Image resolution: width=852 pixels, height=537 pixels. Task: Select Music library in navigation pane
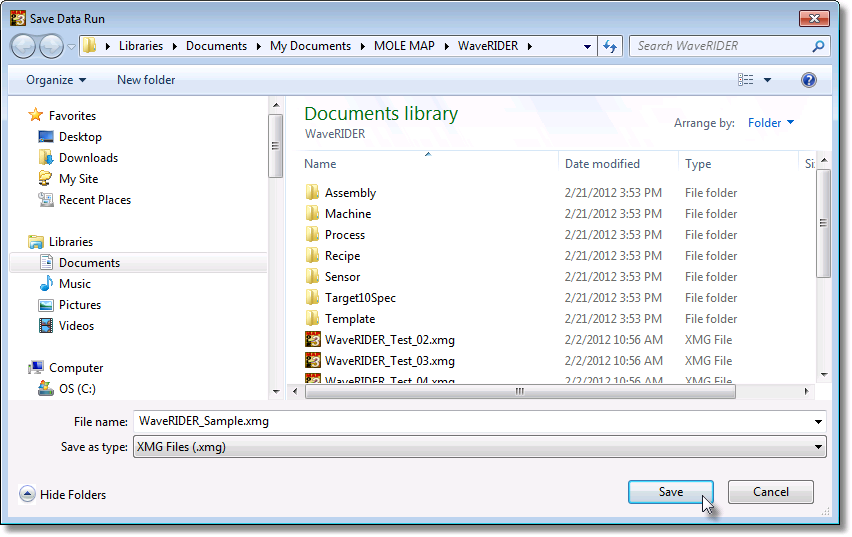(x=74, y=284)
